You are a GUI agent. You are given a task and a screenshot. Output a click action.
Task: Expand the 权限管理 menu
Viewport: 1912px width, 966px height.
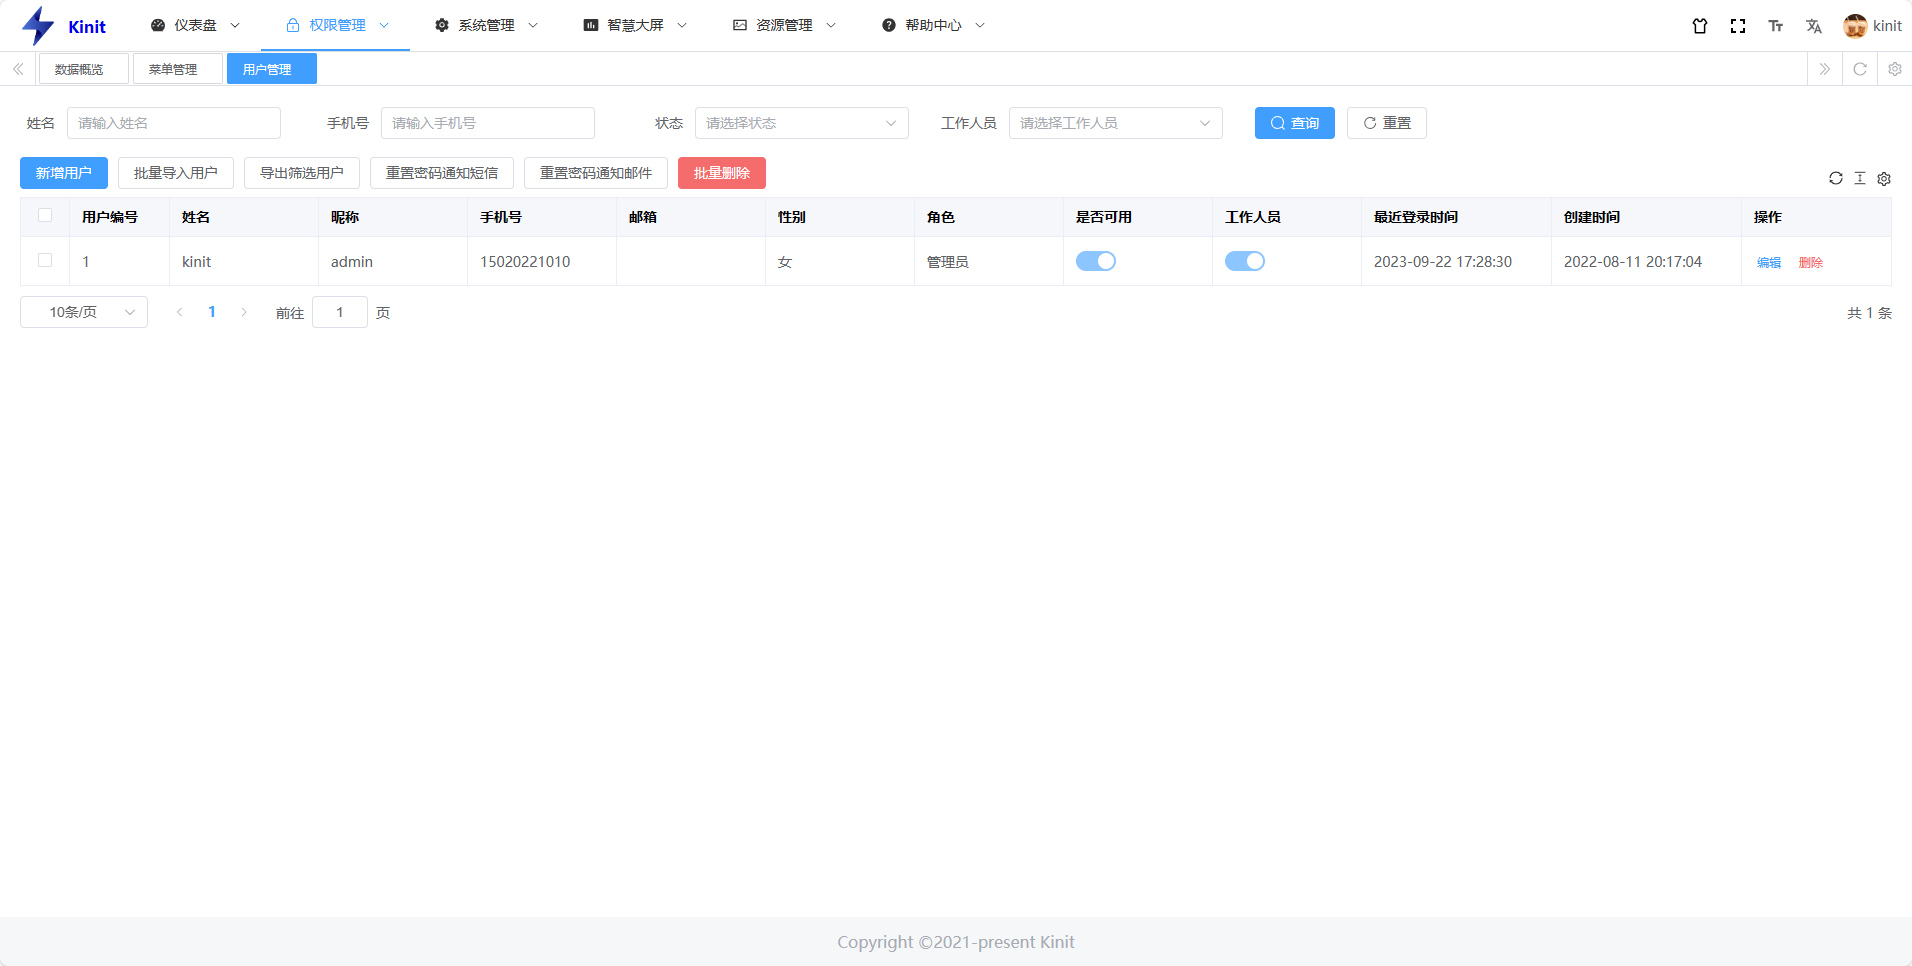click(337, 25)
